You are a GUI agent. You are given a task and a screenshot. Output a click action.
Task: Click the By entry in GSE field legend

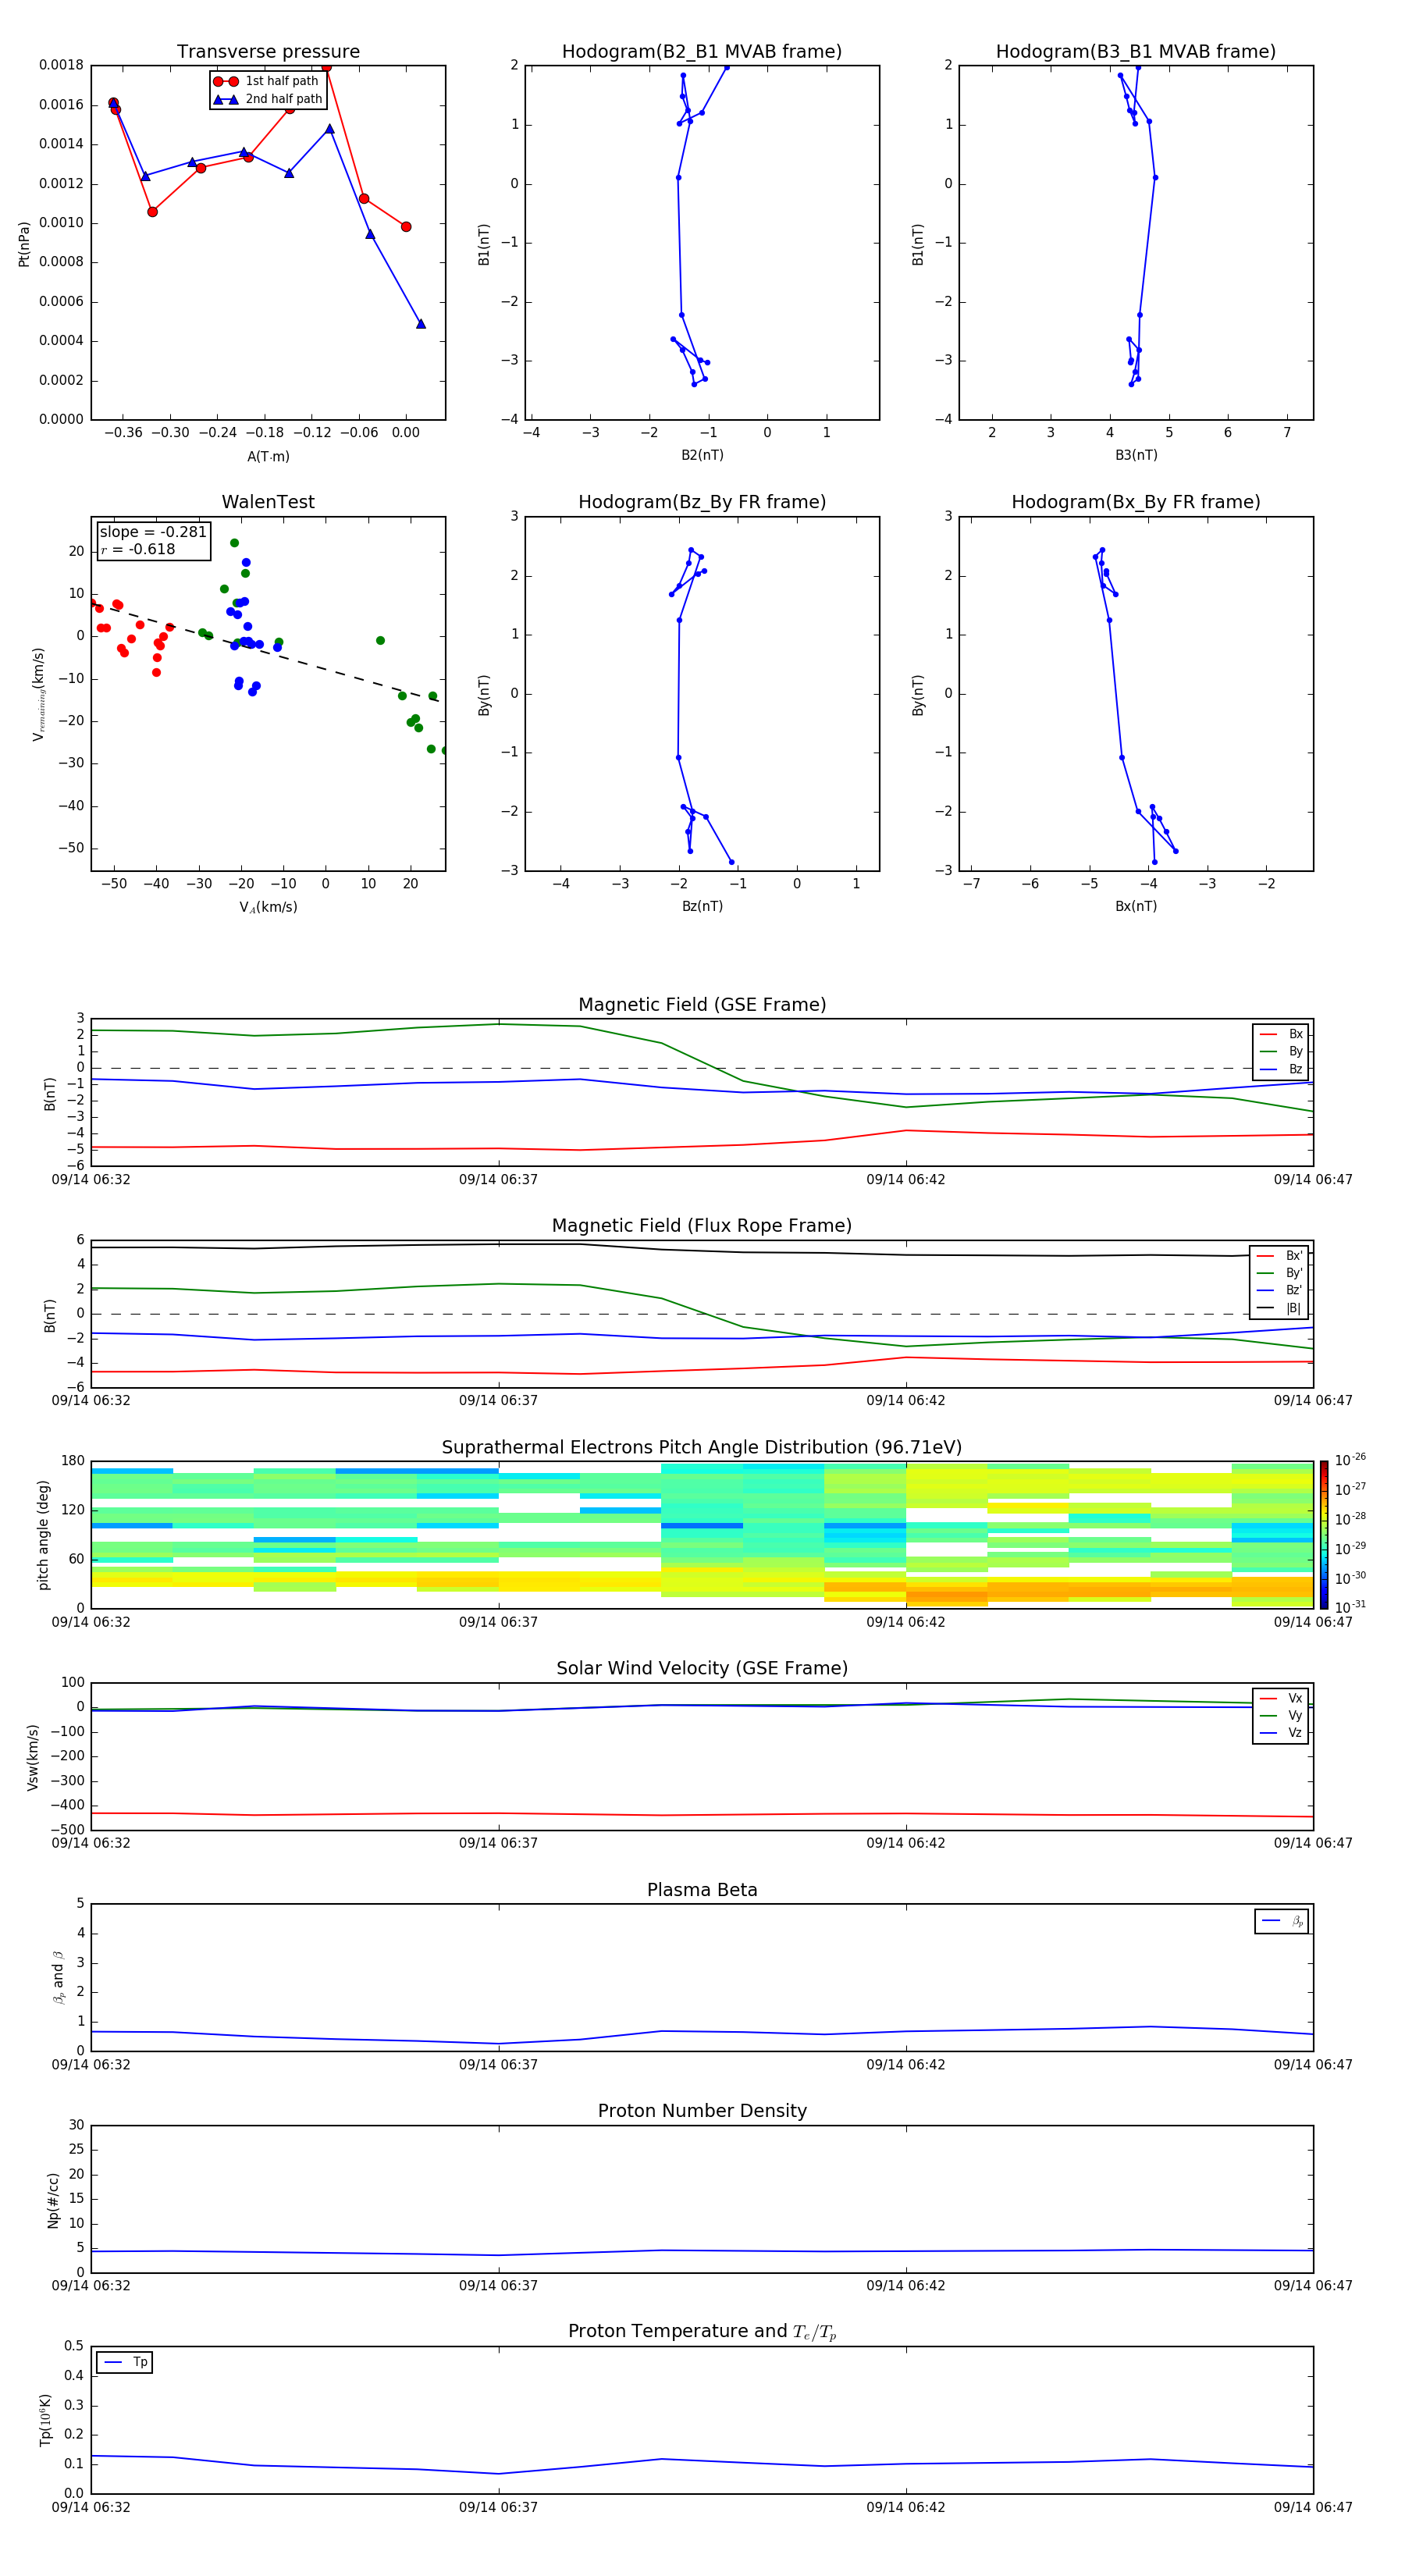(x=1281, y=1051)
